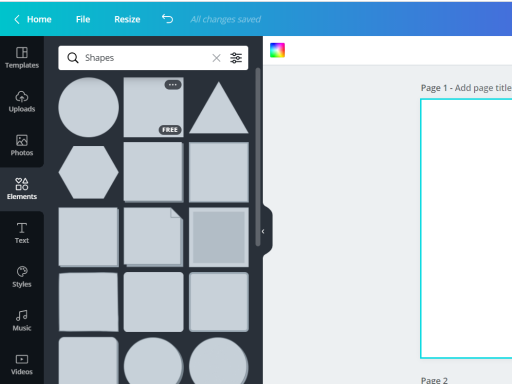Image resolution: width=512 pixels, height=384 pixels.
Task: Add the circle shape
Action: (x=88, y=107)
